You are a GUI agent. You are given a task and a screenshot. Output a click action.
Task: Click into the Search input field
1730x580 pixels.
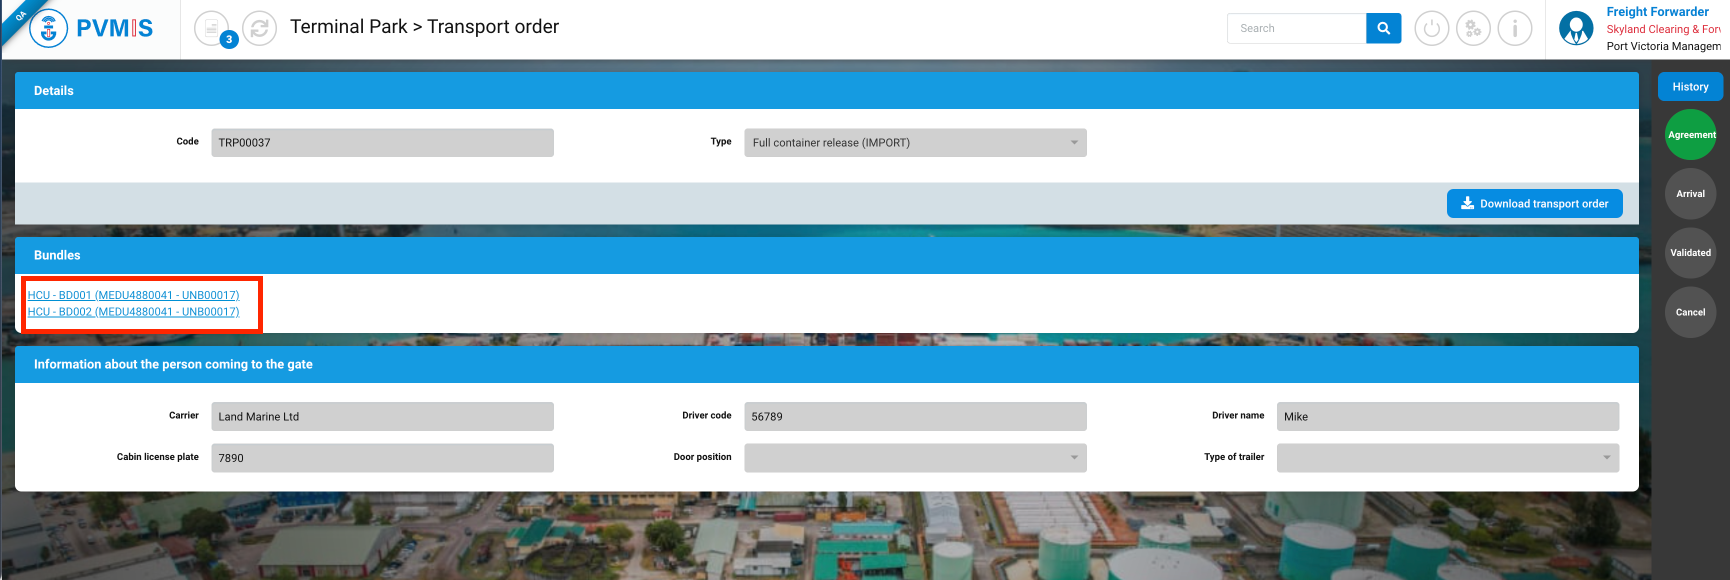point(1296,28)
